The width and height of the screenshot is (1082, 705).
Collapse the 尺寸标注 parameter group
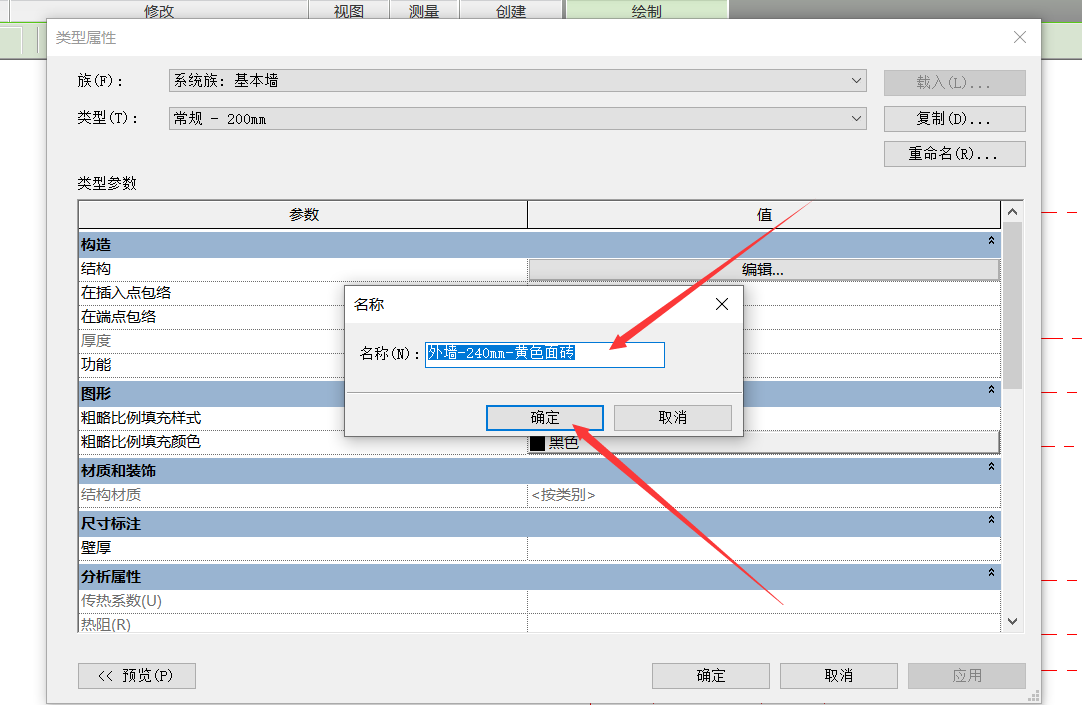tap(991, 521)
